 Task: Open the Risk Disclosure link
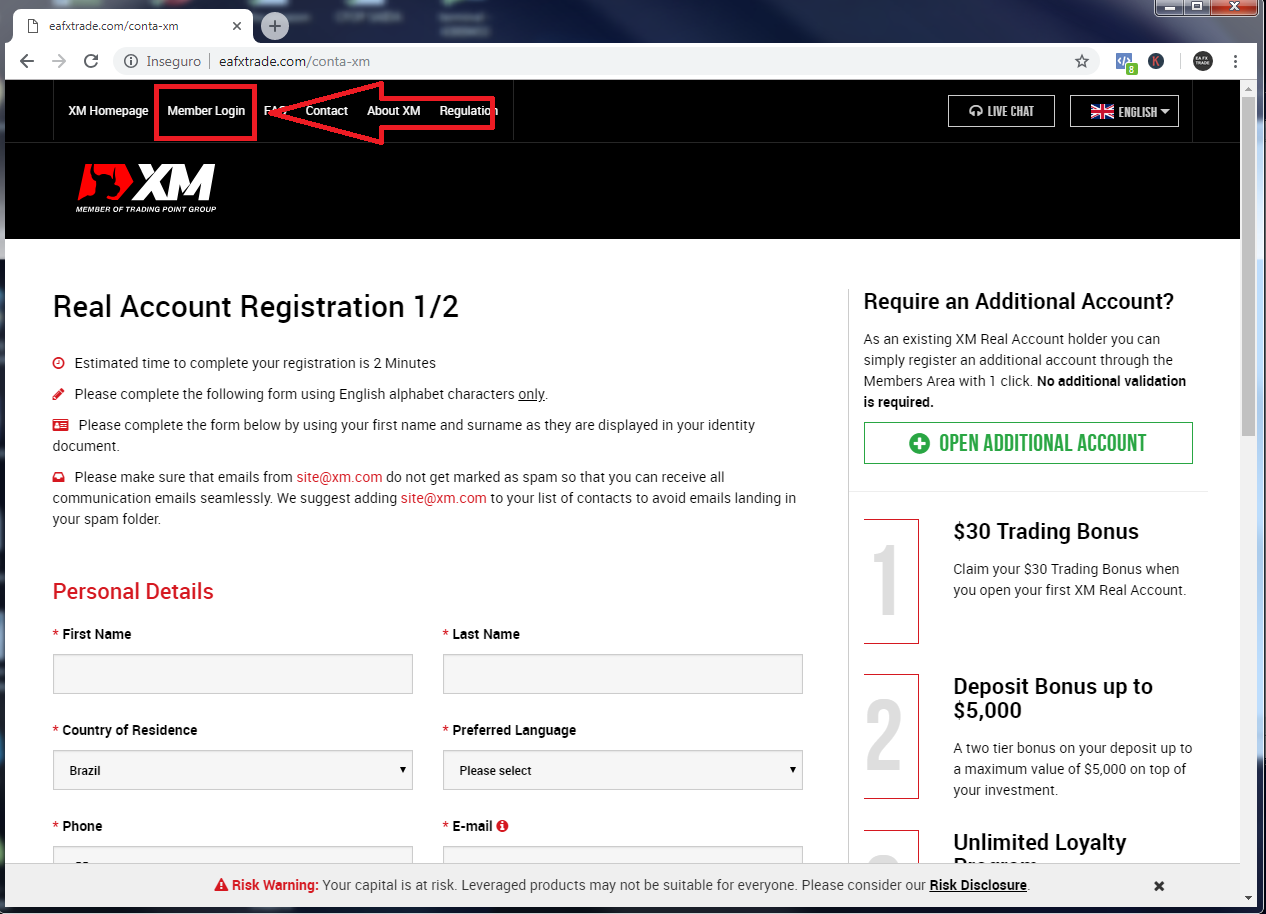(977, 885)
